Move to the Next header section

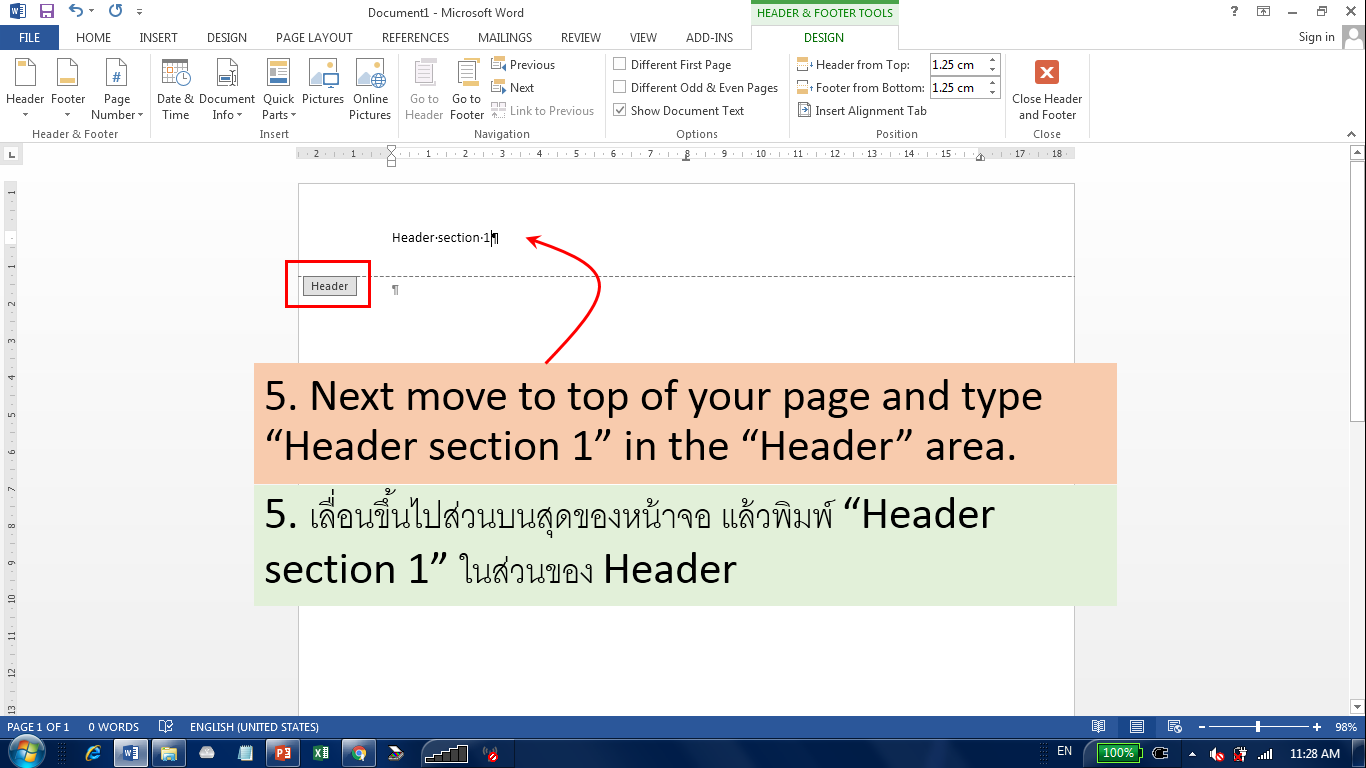[x=511, y=87]
